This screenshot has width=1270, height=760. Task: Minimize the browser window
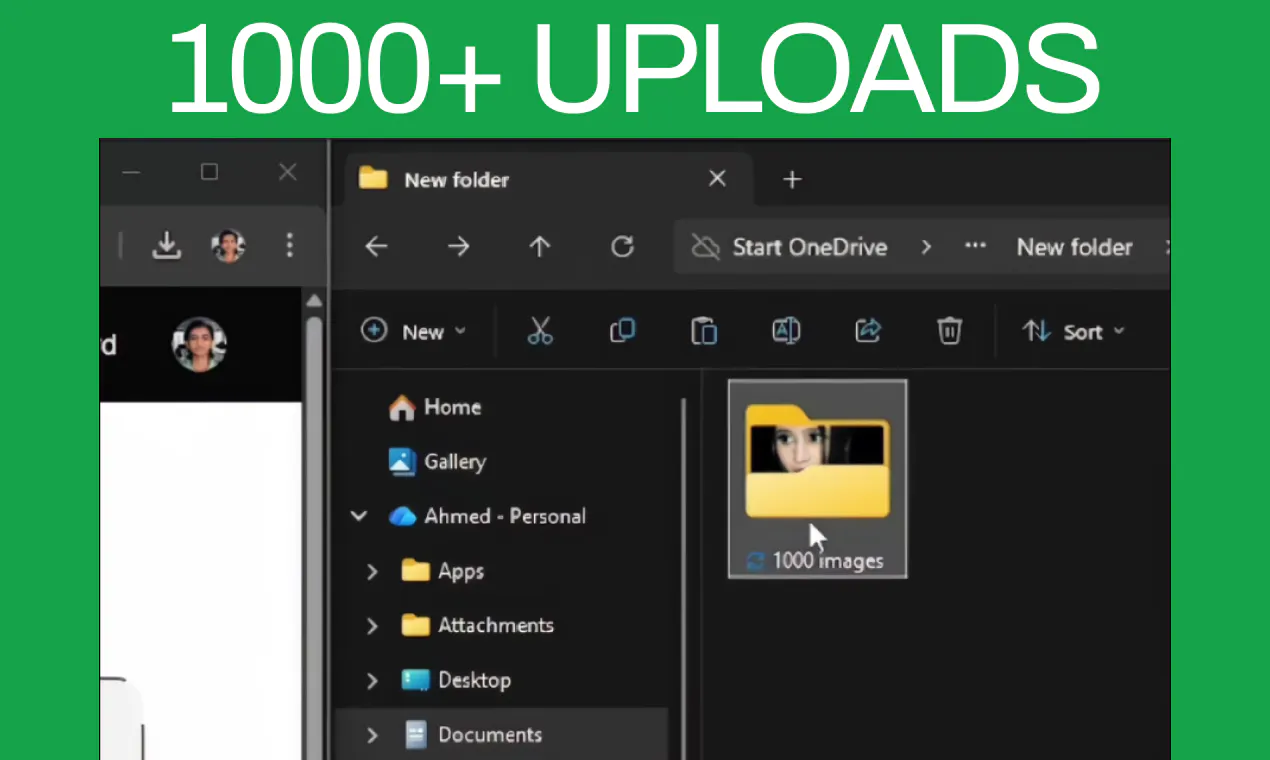131,172
